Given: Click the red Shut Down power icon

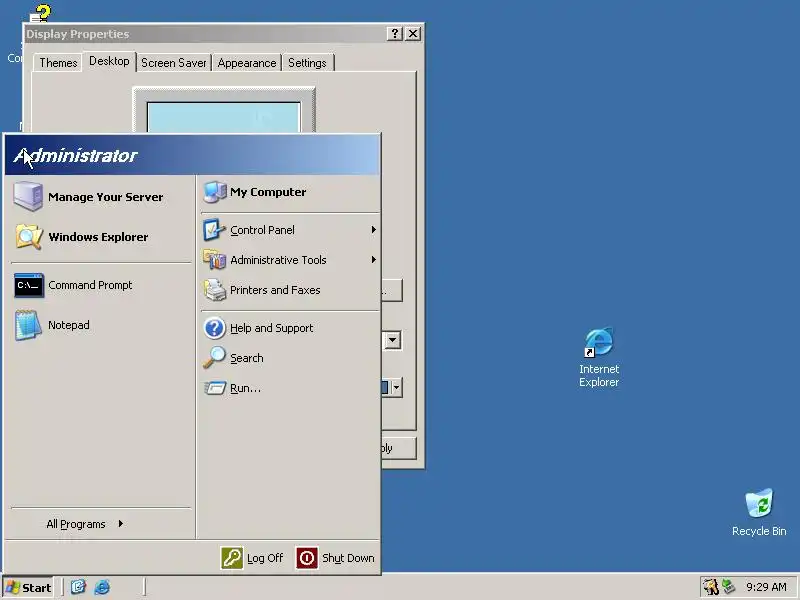Looking at the screenshot, I should pyautogui.click(x=307, y=558).
